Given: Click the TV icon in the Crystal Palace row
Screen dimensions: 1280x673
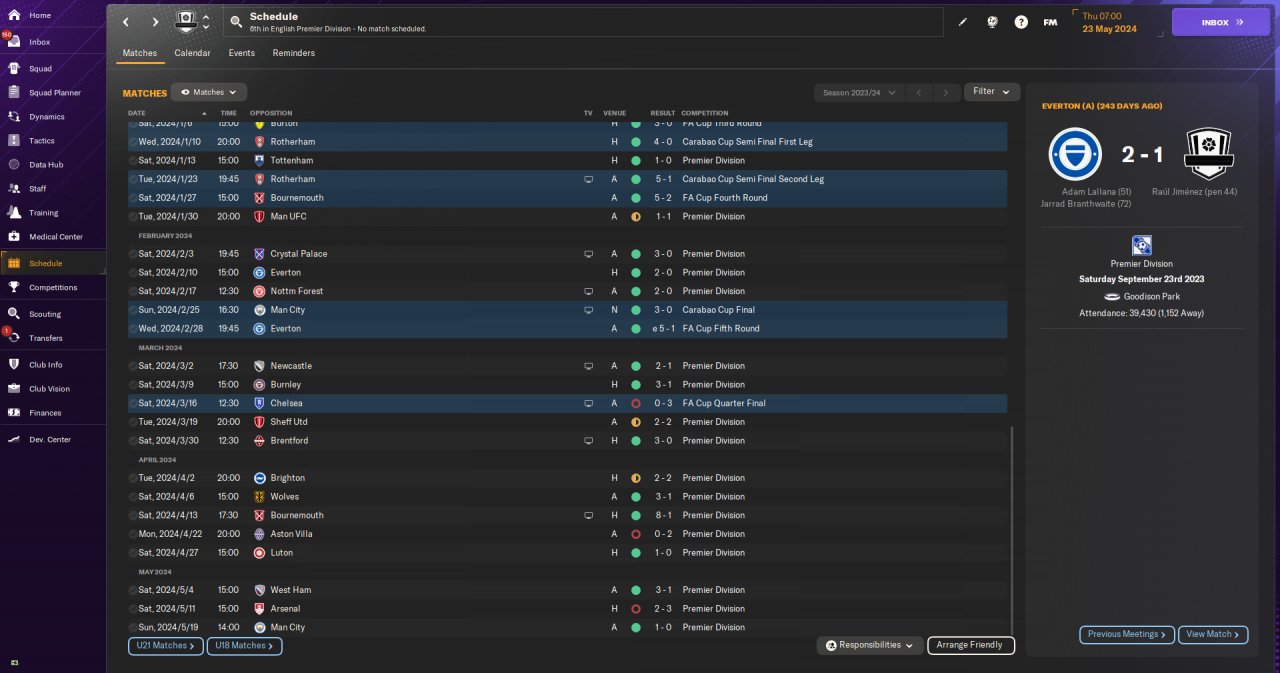Looking at the screenshot, I should click(x=589, y=254).
